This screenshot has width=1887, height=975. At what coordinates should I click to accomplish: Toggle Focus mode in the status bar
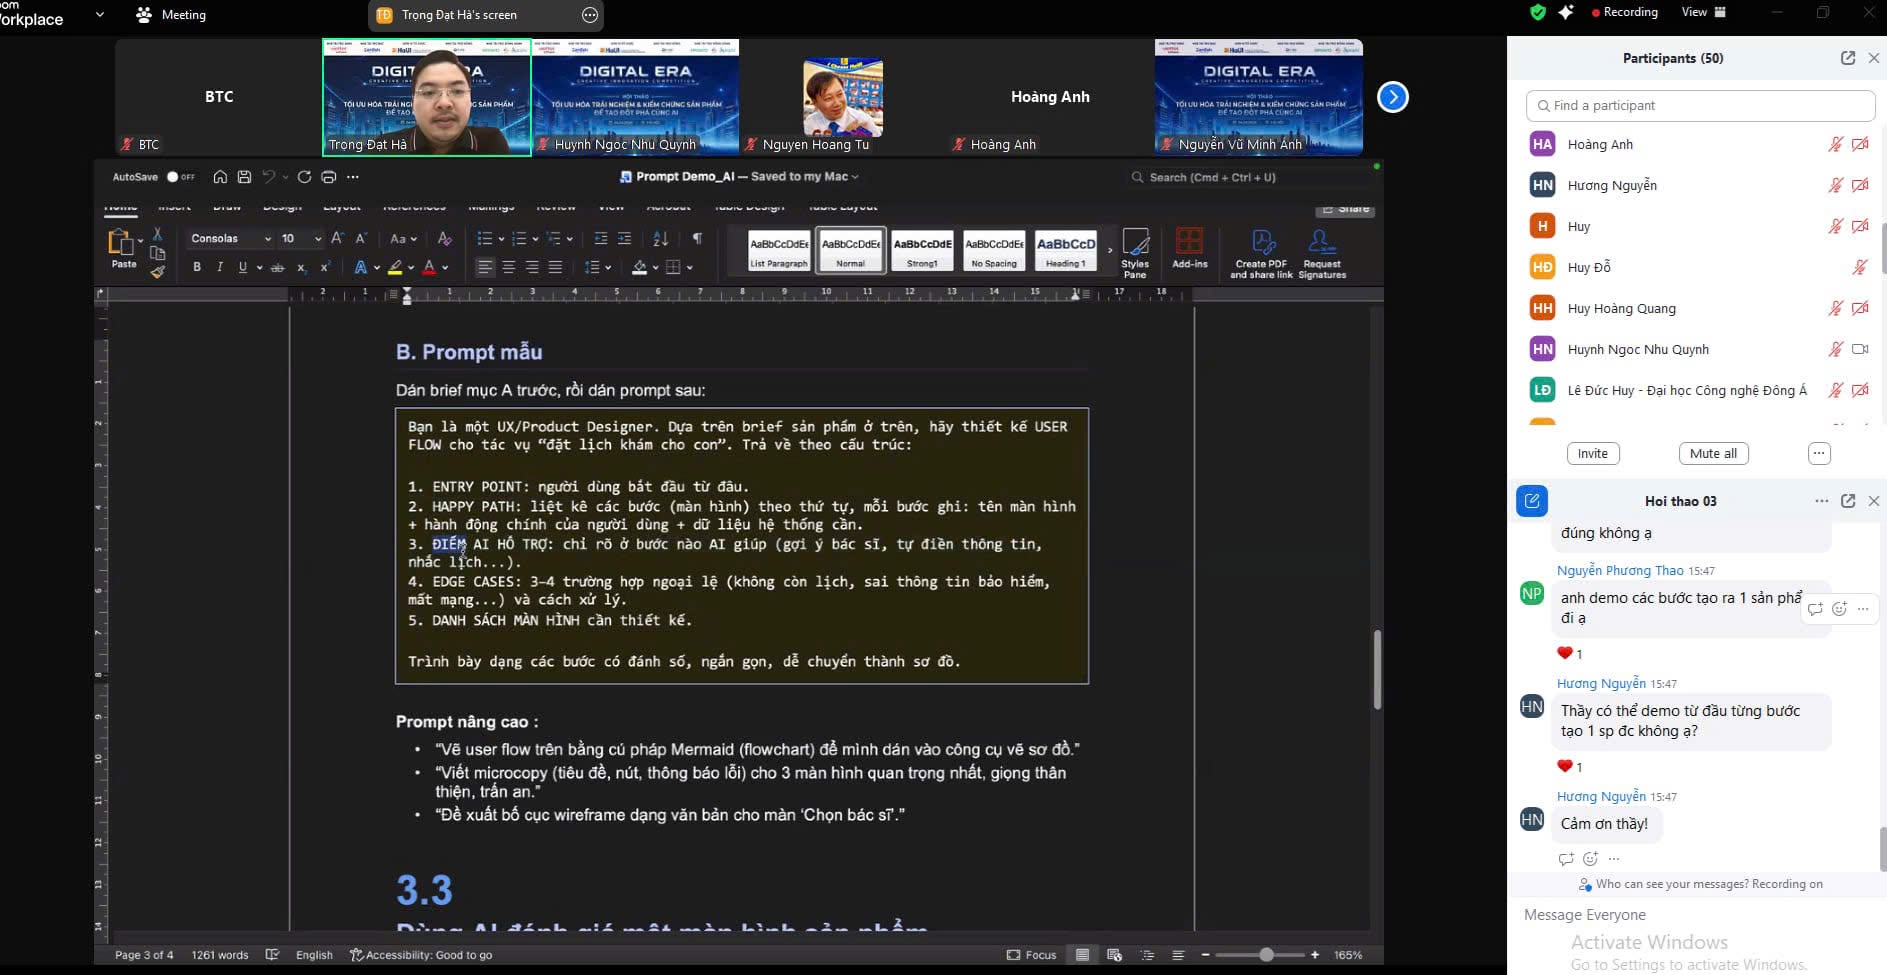[1031, 955]
